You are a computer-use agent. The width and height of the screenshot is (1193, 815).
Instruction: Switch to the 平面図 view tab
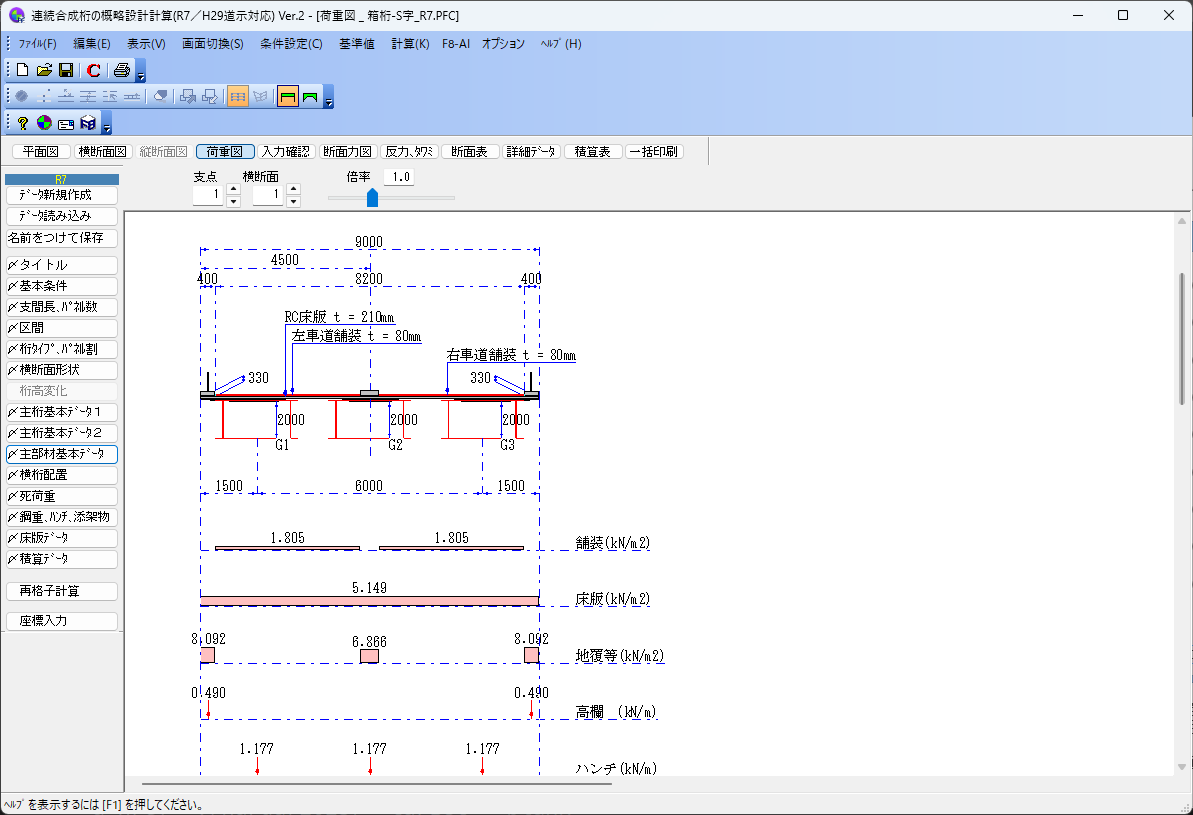click(x=41, y=151)
